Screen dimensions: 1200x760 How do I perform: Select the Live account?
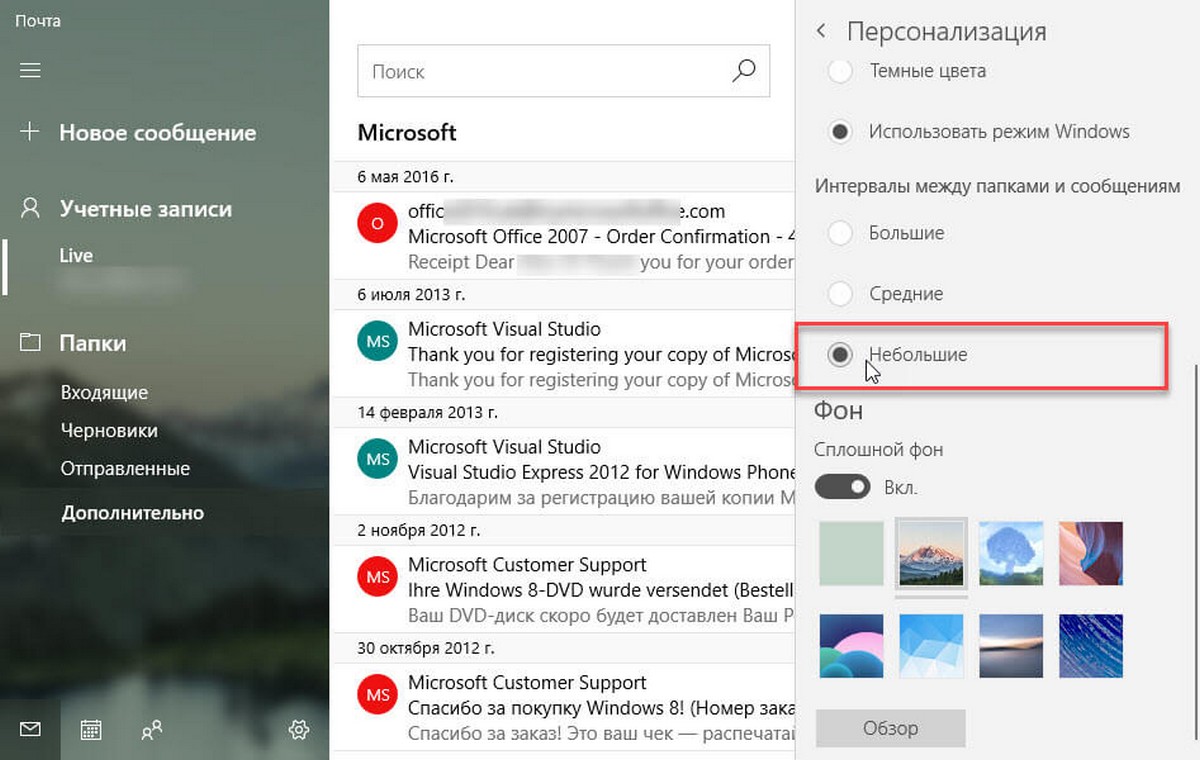[76, 256]
